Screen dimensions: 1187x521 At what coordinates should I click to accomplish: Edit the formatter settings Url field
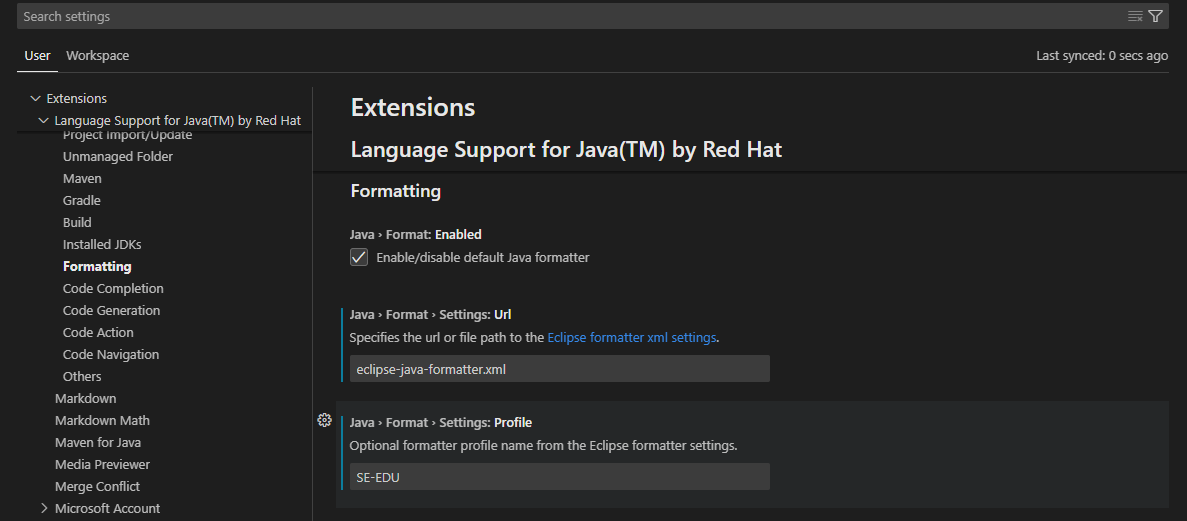click(559, 369)
